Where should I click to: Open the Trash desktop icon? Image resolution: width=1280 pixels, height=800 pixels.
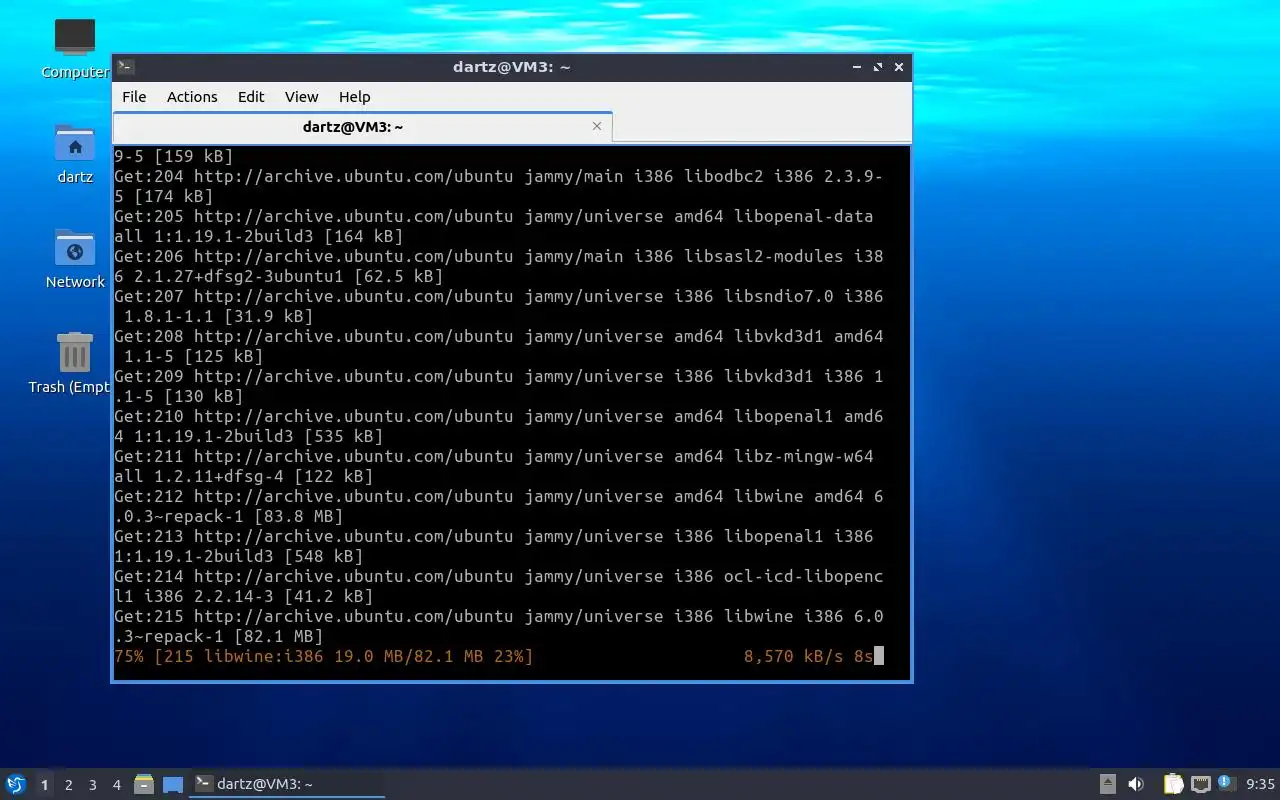75,364
